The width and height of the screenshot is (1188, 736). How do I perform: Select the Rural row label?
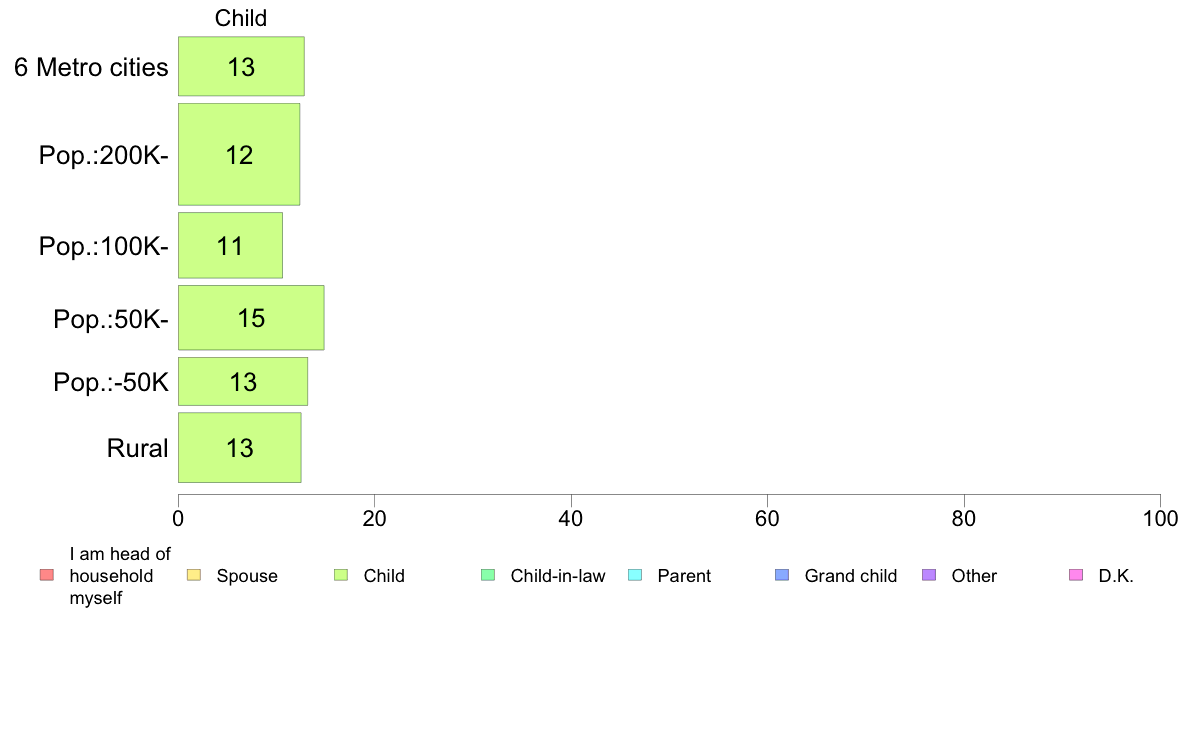(138, 448)
